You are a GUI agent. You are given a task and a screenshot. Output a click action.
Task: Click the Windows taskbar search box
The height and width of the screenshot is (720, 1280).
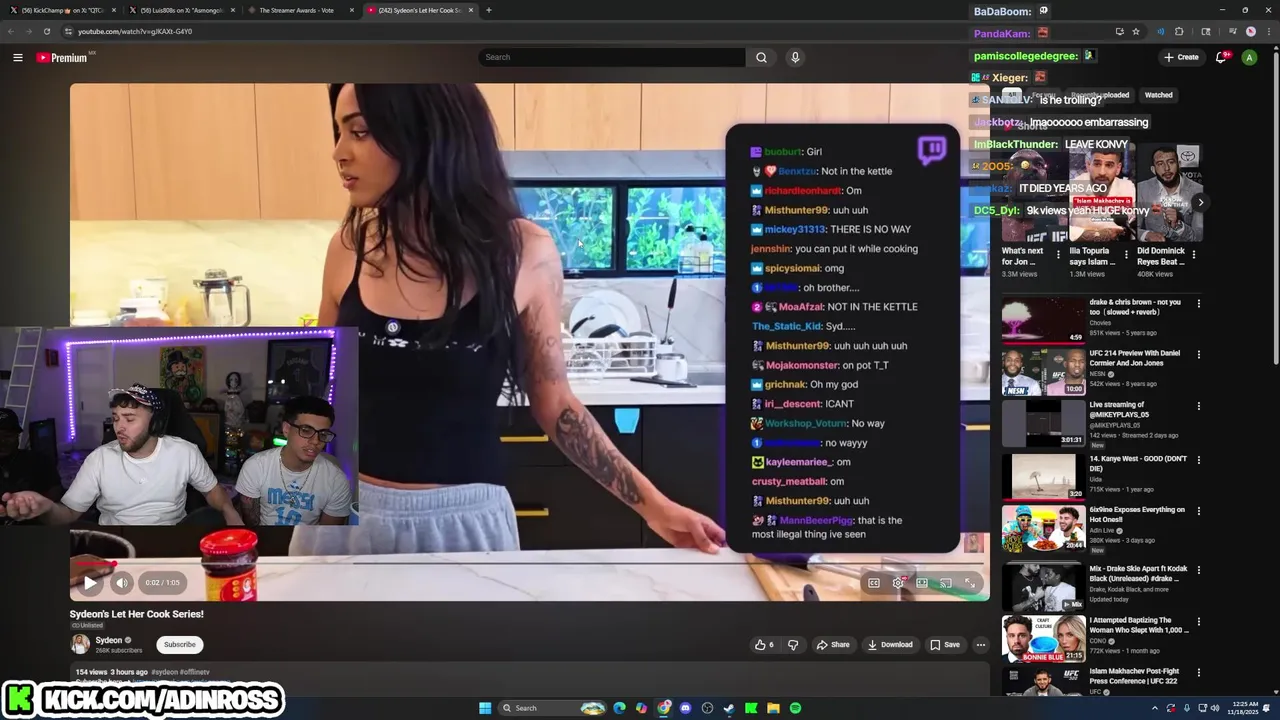554,708
